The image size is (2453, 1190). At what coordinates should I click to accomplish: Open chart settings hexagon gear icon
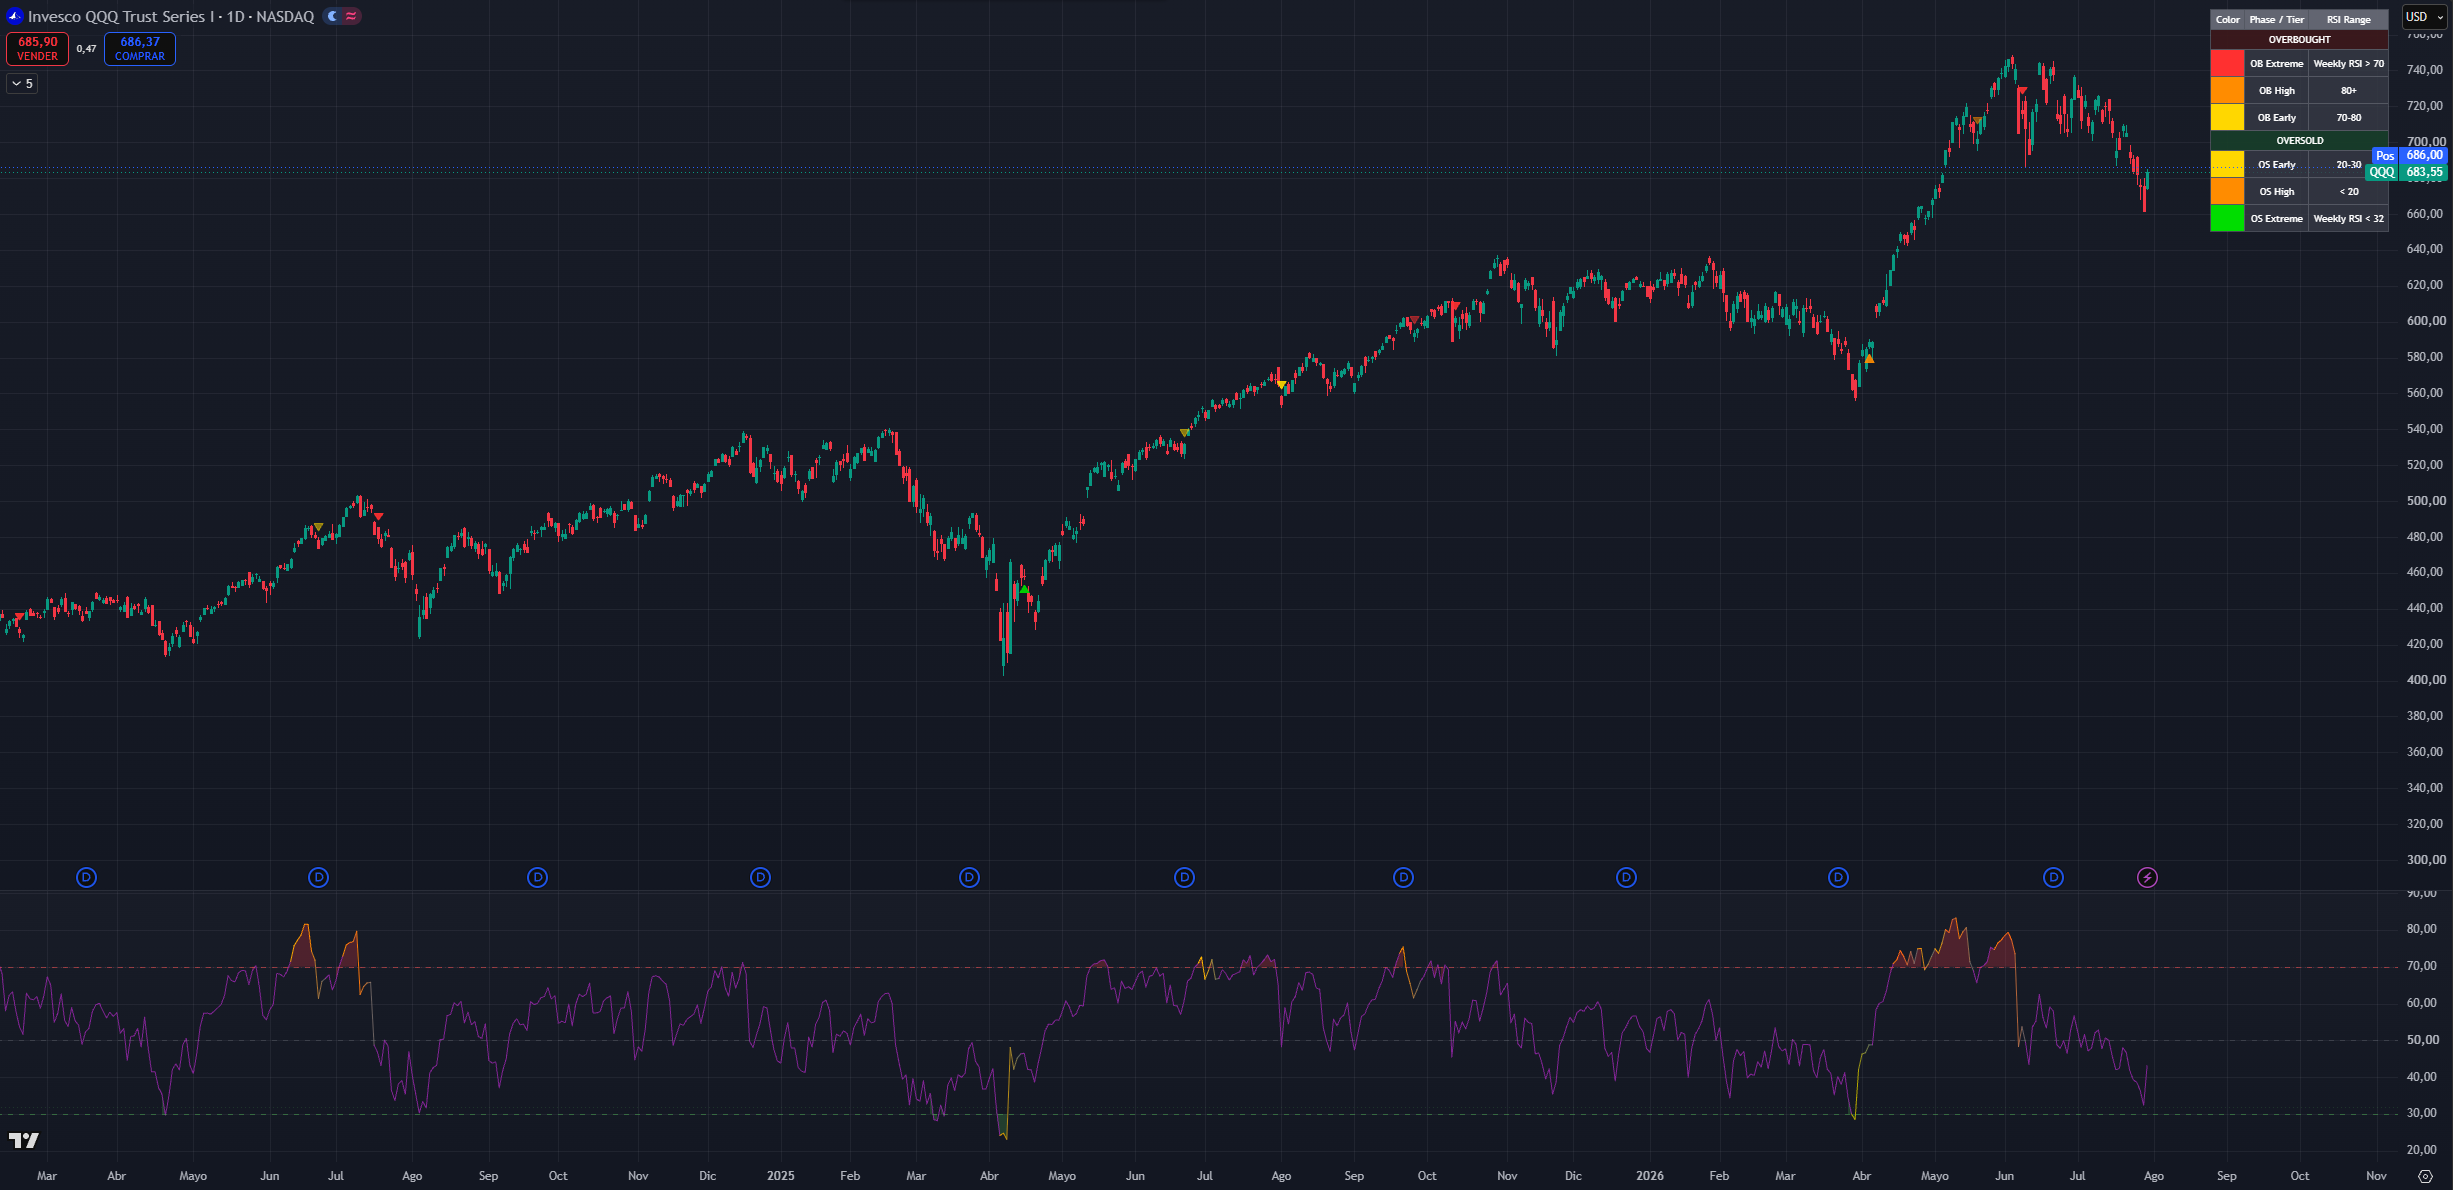[2425, 1176]
